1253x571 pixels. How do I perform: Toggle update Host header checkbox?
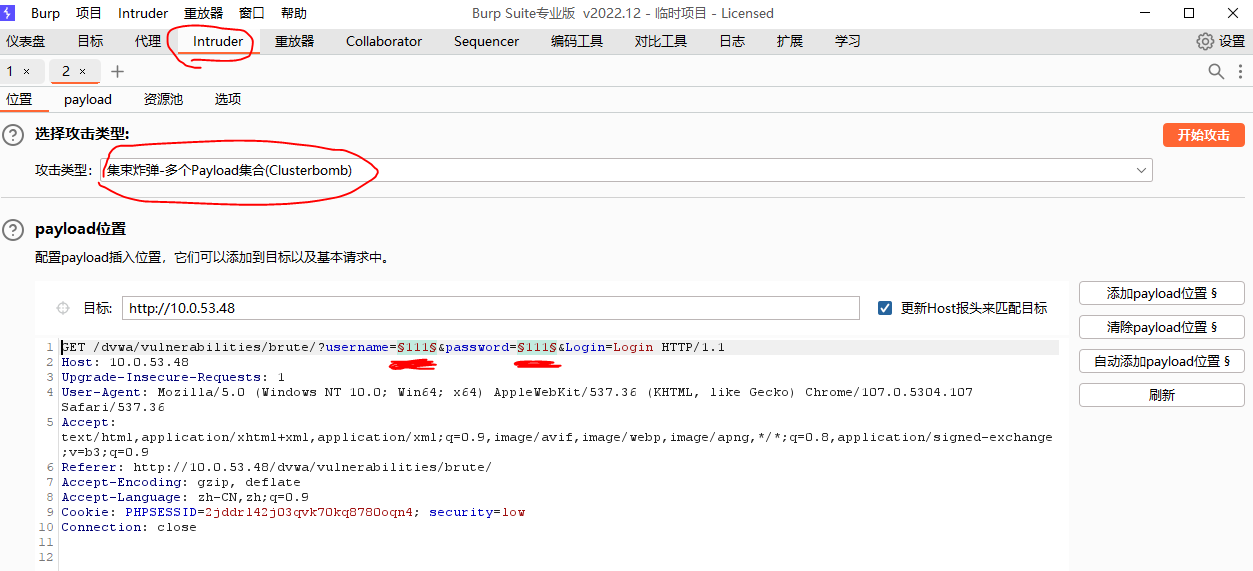pos(884,308)
